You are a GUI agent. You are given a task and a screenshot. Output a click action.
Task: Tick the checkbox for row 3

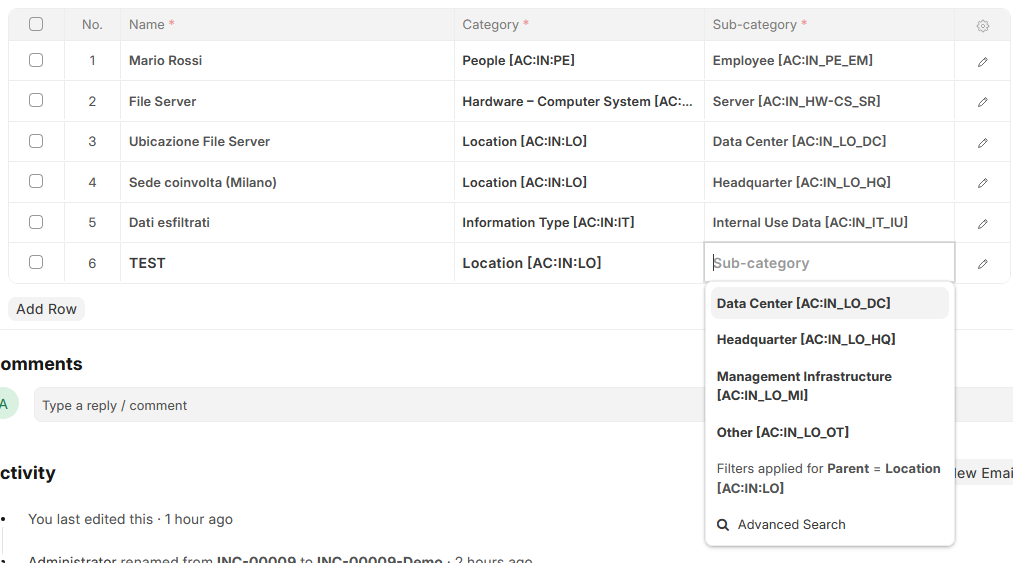(36, 141)
